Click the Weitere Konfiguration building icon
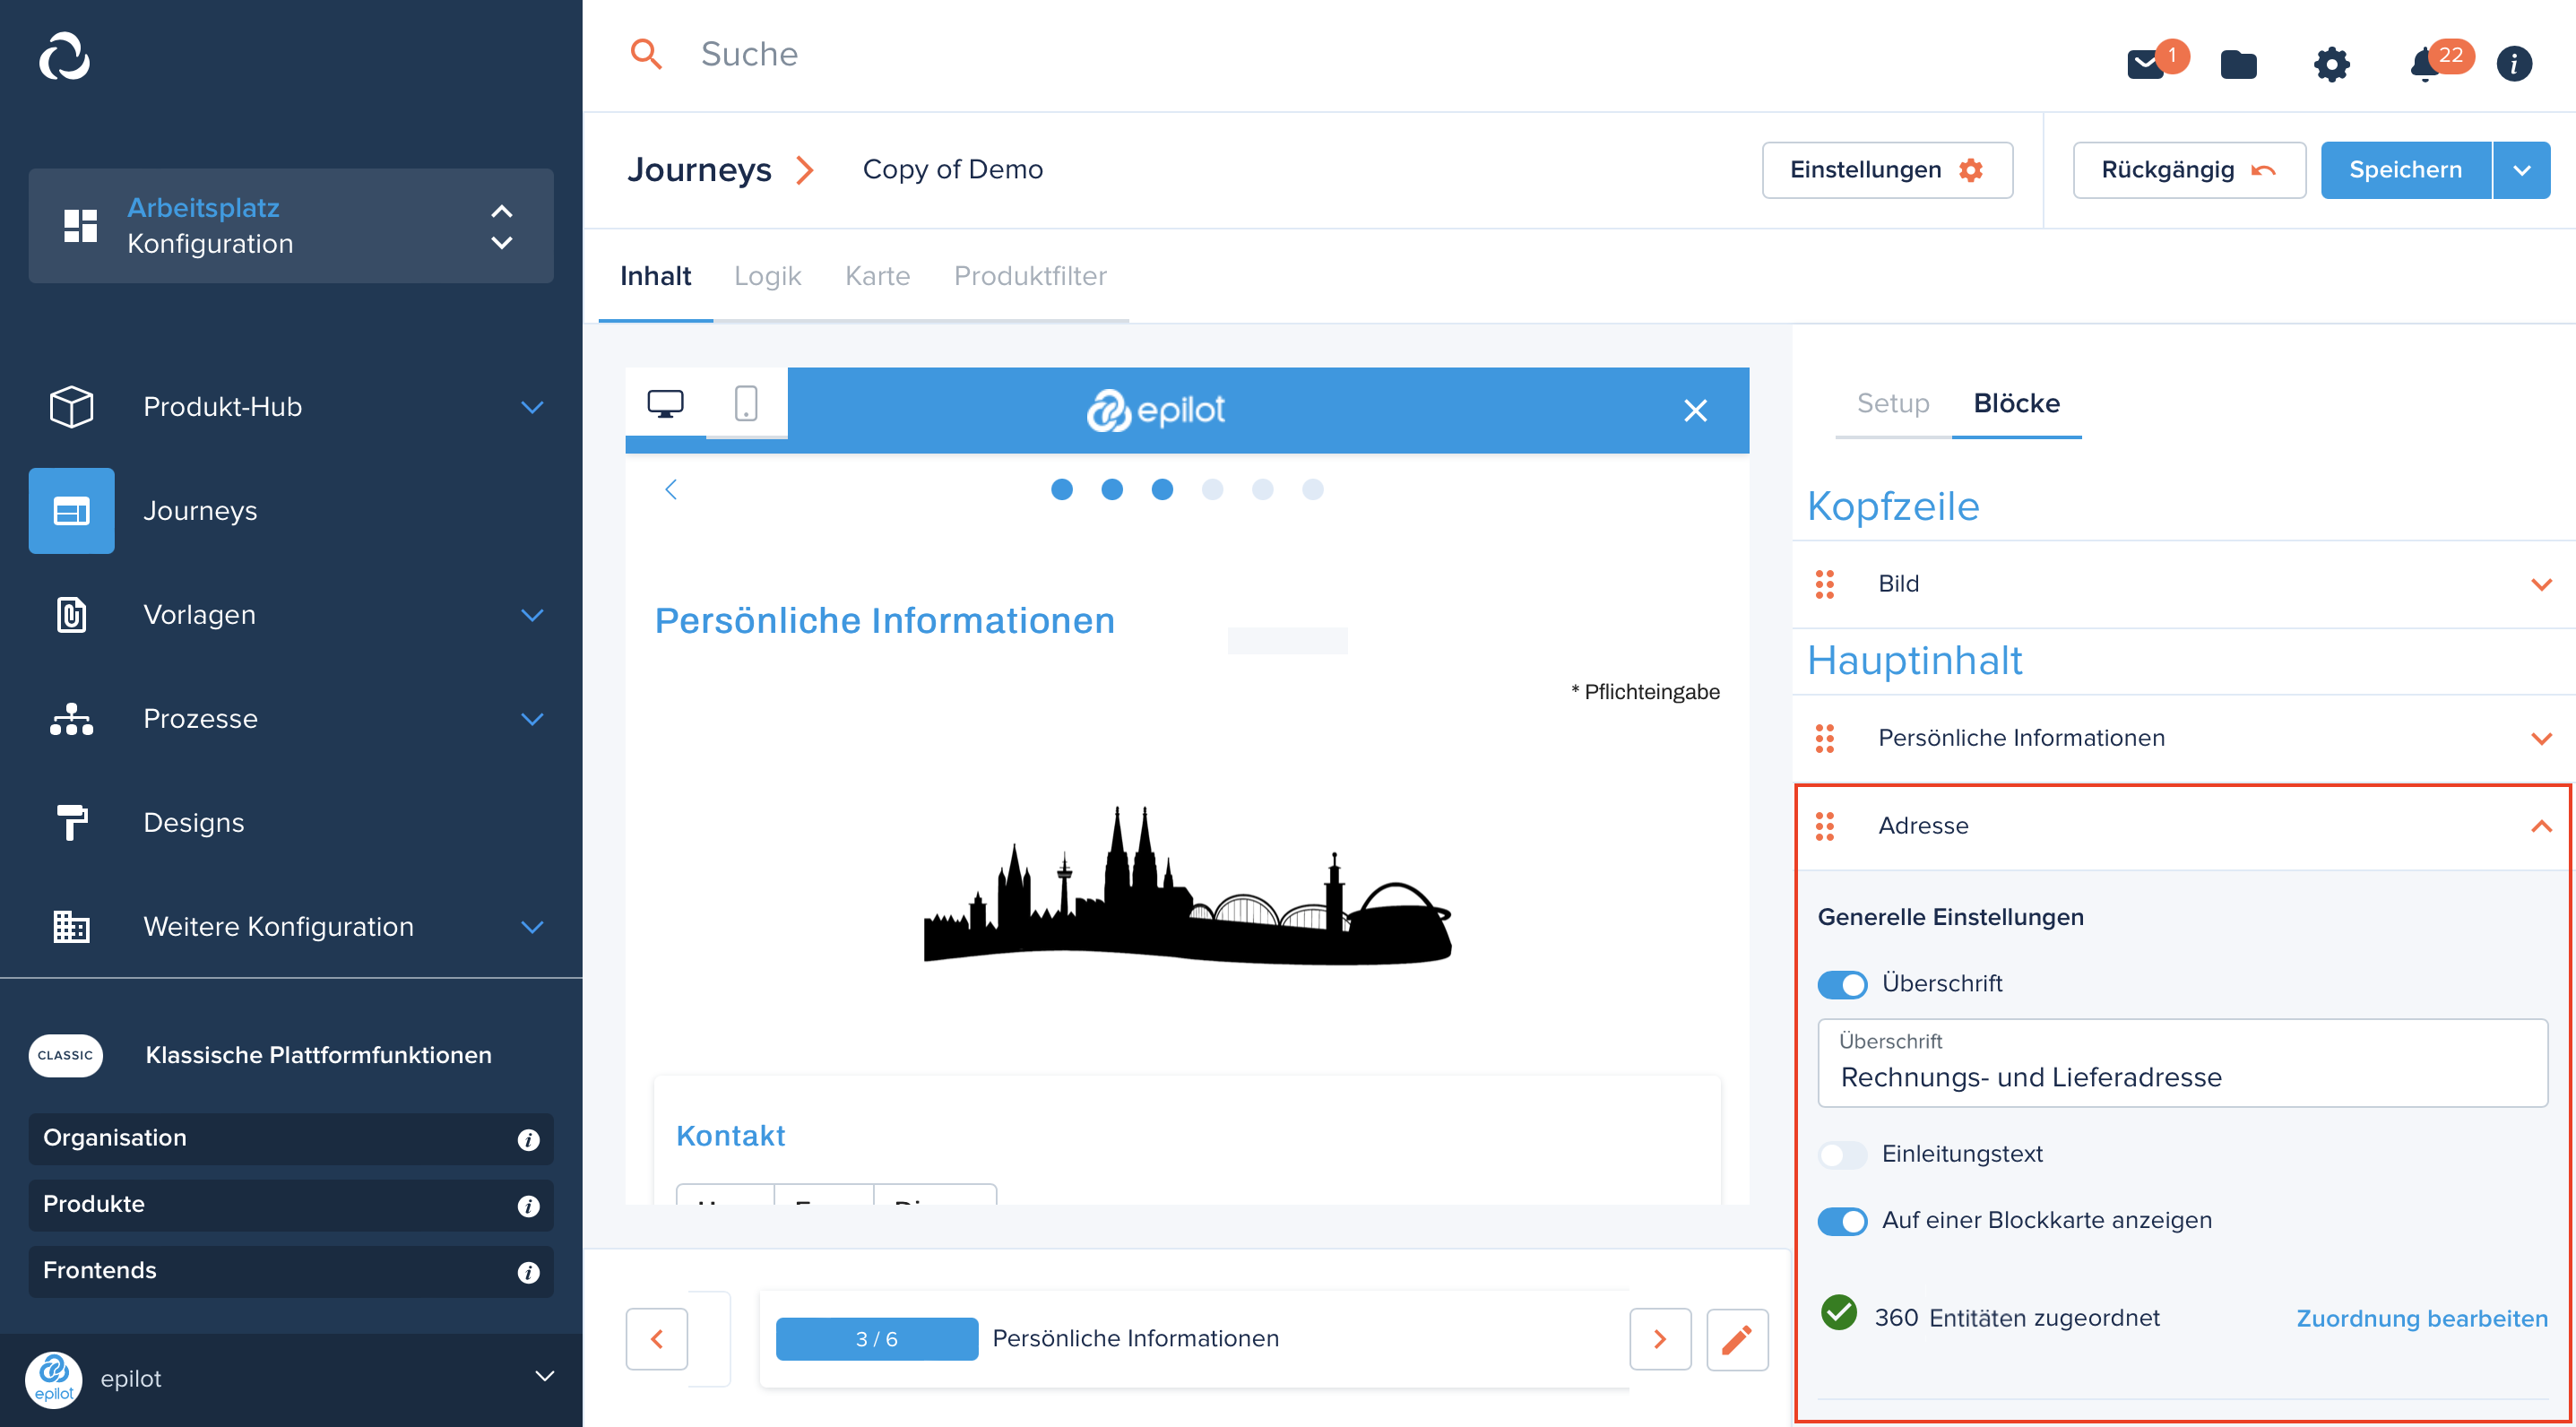This screenshot has height=1427, width=2576. (71, 926)
